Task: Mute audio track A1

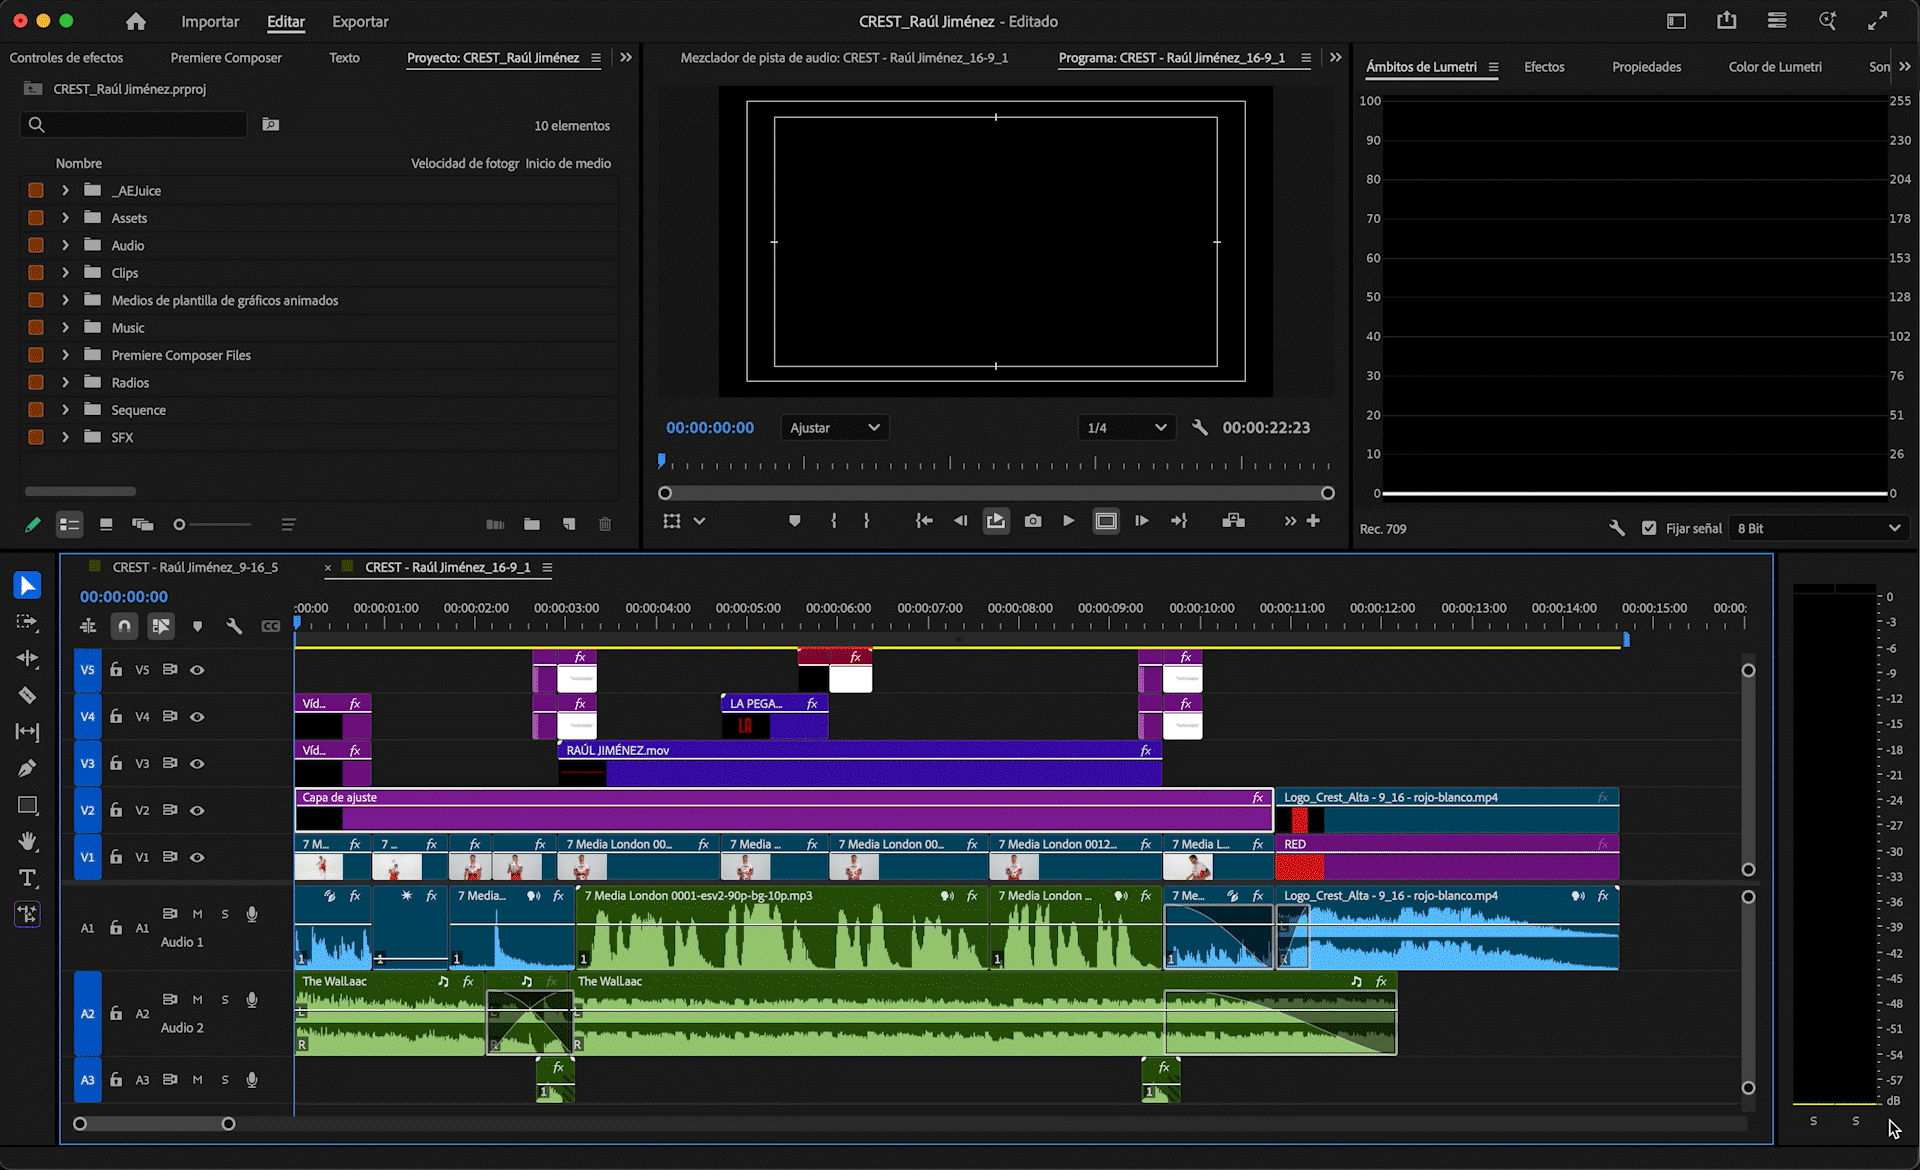Action: 197,913
